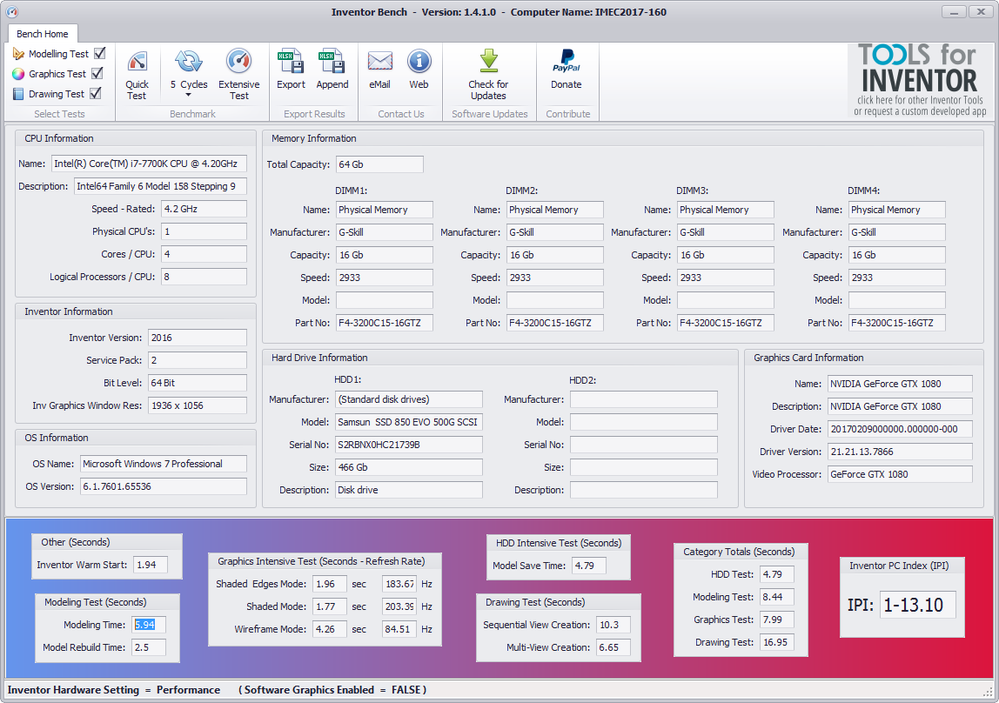Close the Inventor Bench window
The image size is (999, 703).
click(981, 12)
